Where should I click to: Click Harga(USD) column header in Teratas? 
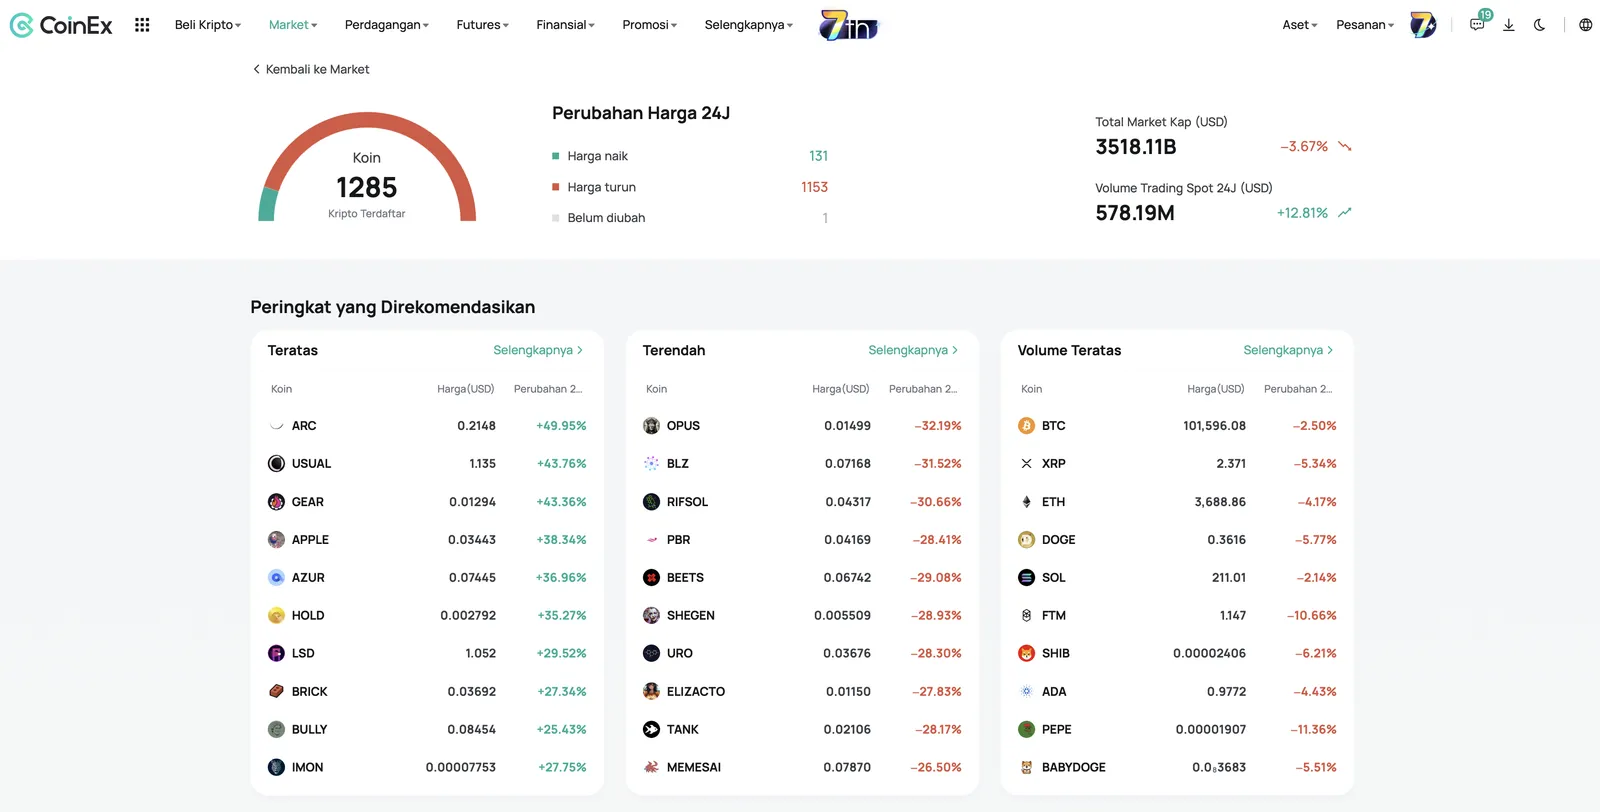click(x=466, y=389)
